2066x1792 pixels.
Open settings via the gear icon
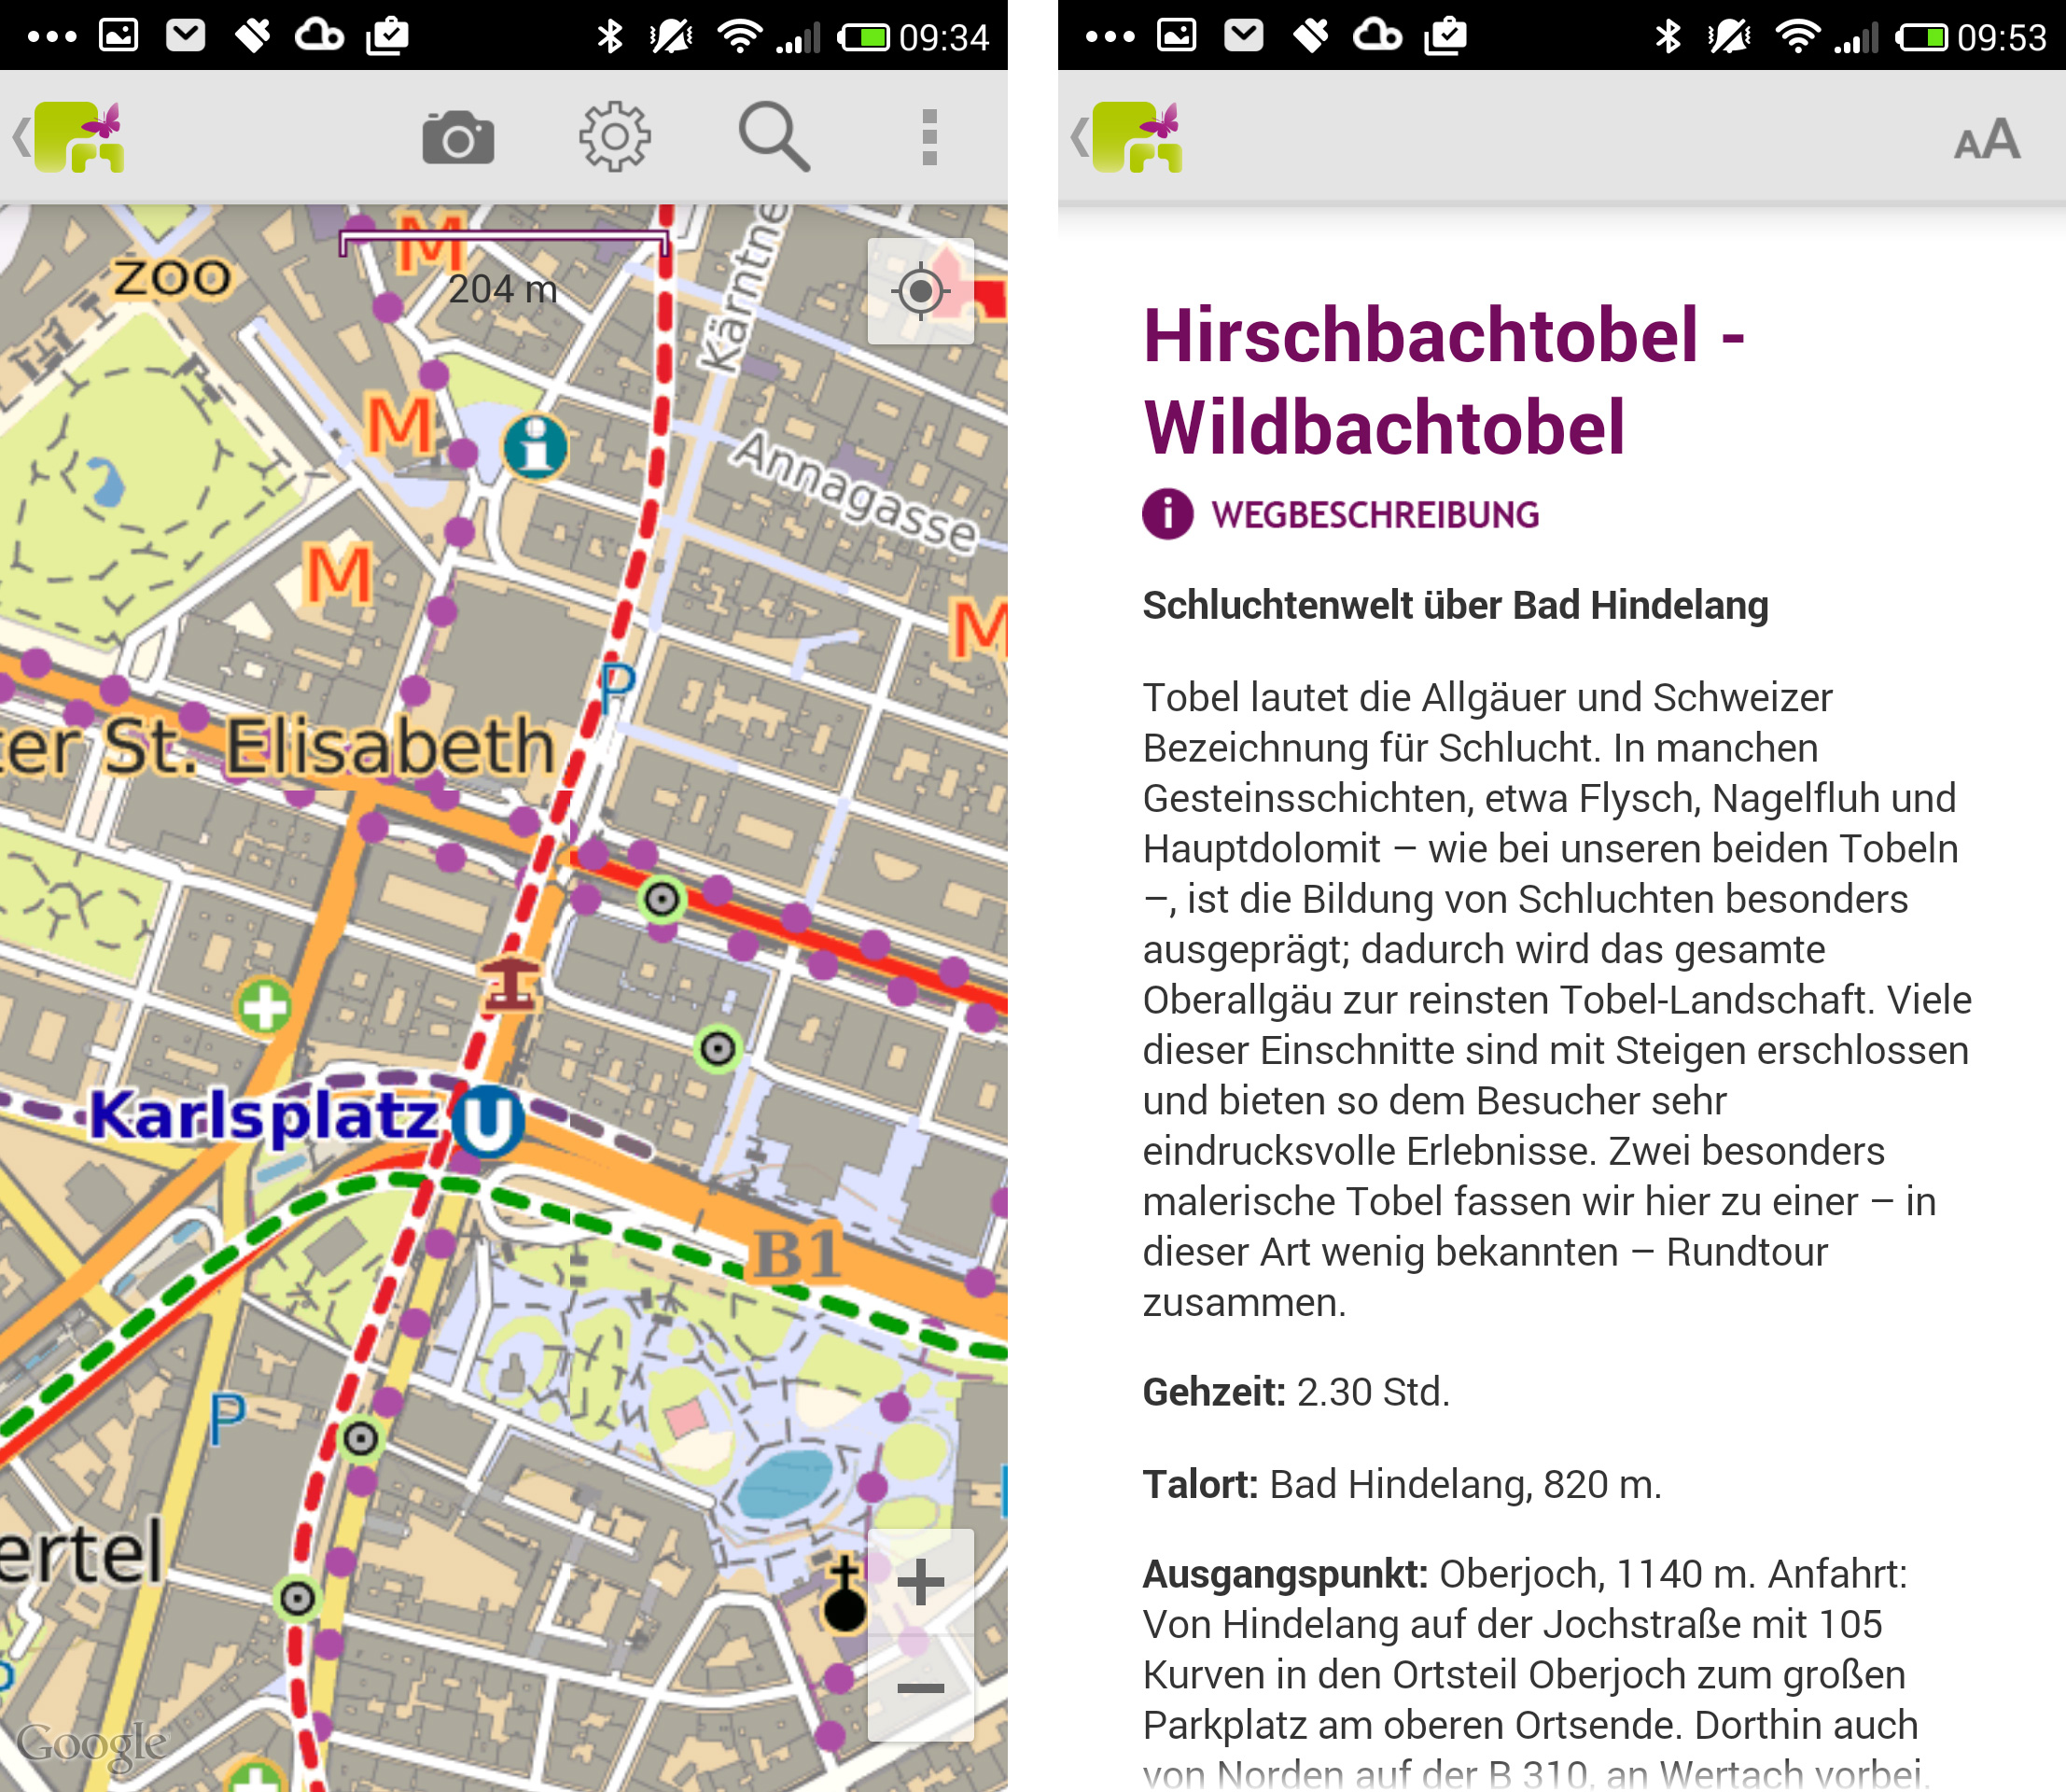(x=614, y=137)
